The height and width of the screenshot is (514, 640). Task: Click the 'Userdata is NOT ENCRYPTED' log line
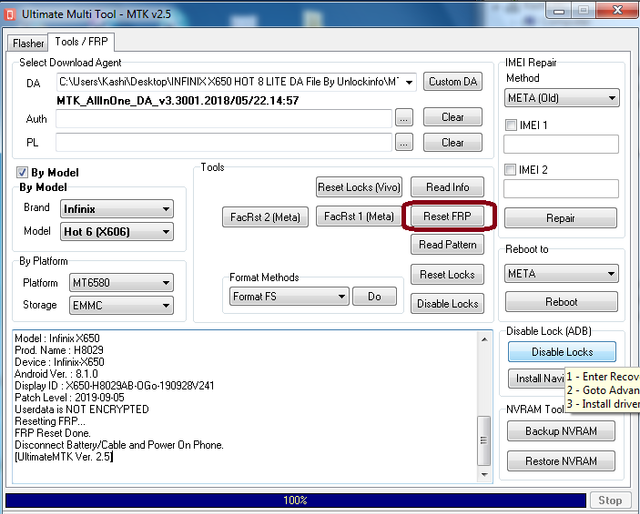tap(82, 409)
